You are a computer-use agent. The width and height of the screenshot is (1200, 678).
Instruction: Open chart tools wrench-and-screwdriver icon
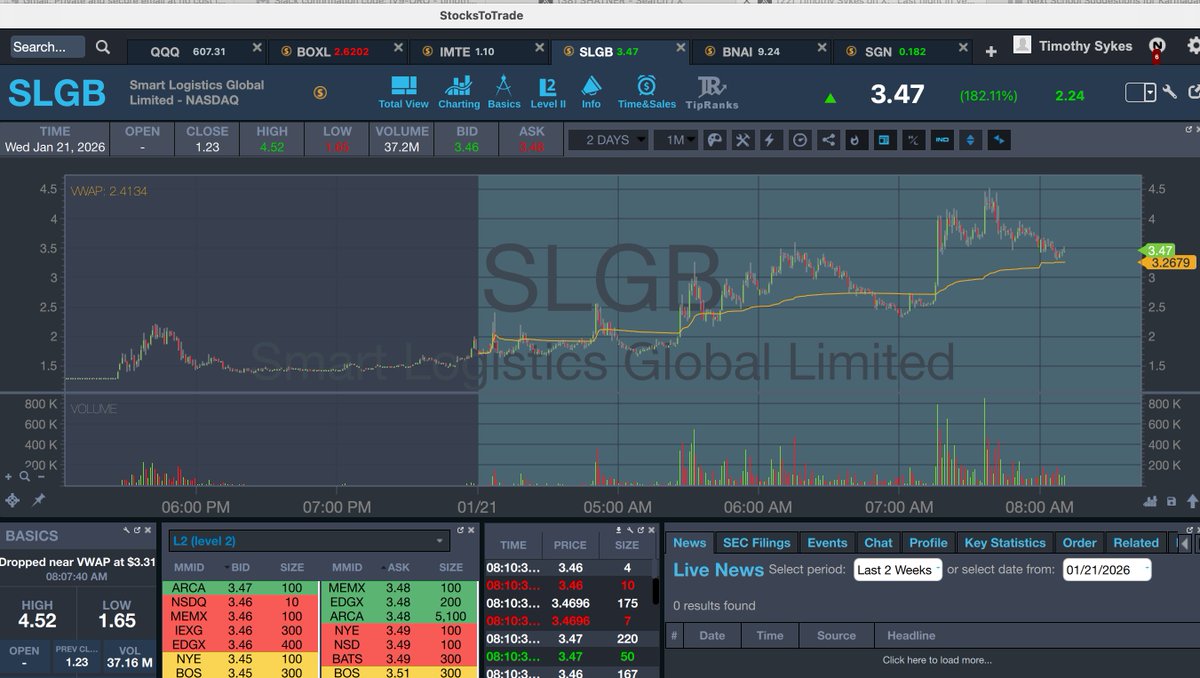743,140
